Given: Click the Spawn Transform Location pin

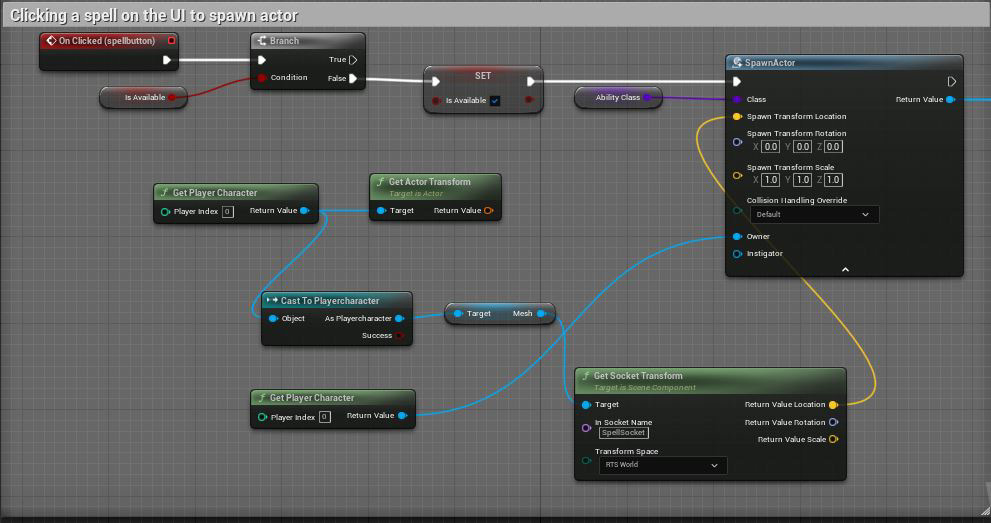Looking at the screenshot, I should click(737, 116).
